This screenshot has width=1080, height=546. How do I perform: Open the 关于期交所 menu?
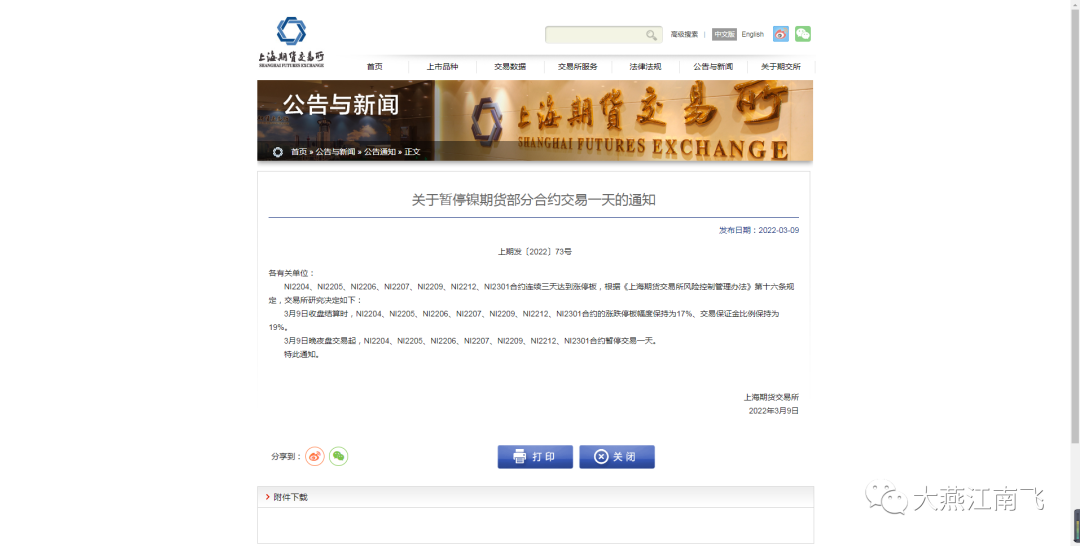pos(780,67)
